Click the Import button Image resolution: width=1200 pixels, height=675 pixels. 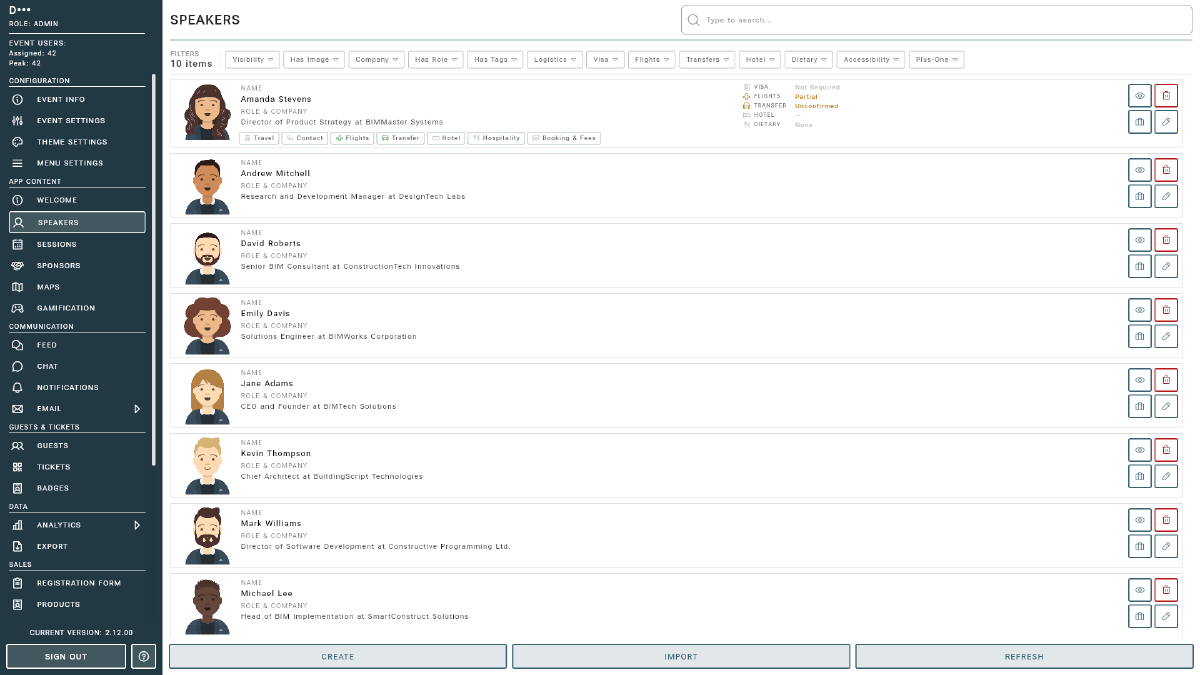pyautogui.click(x=681, y=657)
